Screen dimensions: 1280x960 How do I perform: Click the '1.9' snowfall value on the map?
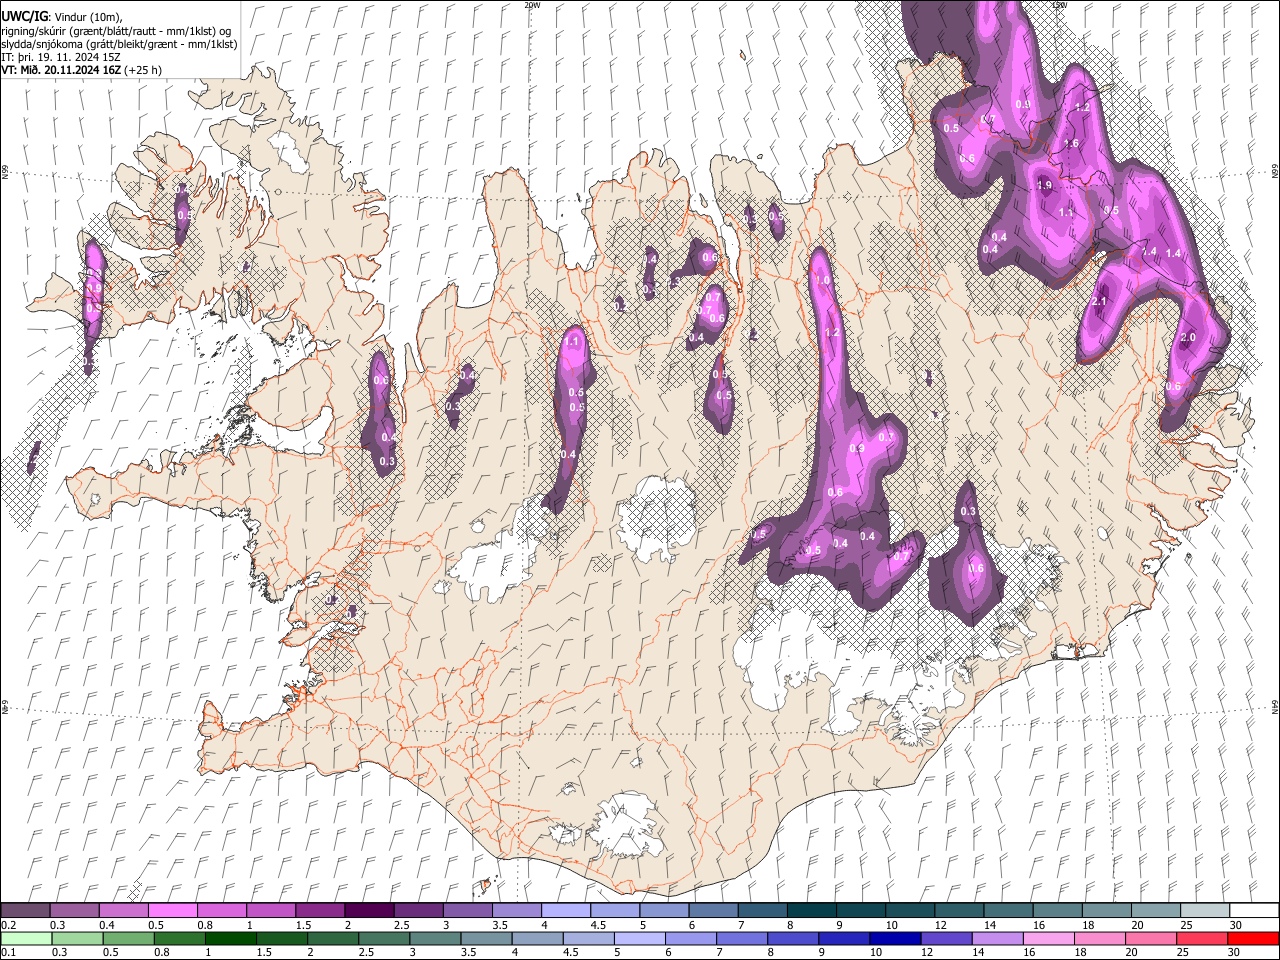coord(1045,185)
